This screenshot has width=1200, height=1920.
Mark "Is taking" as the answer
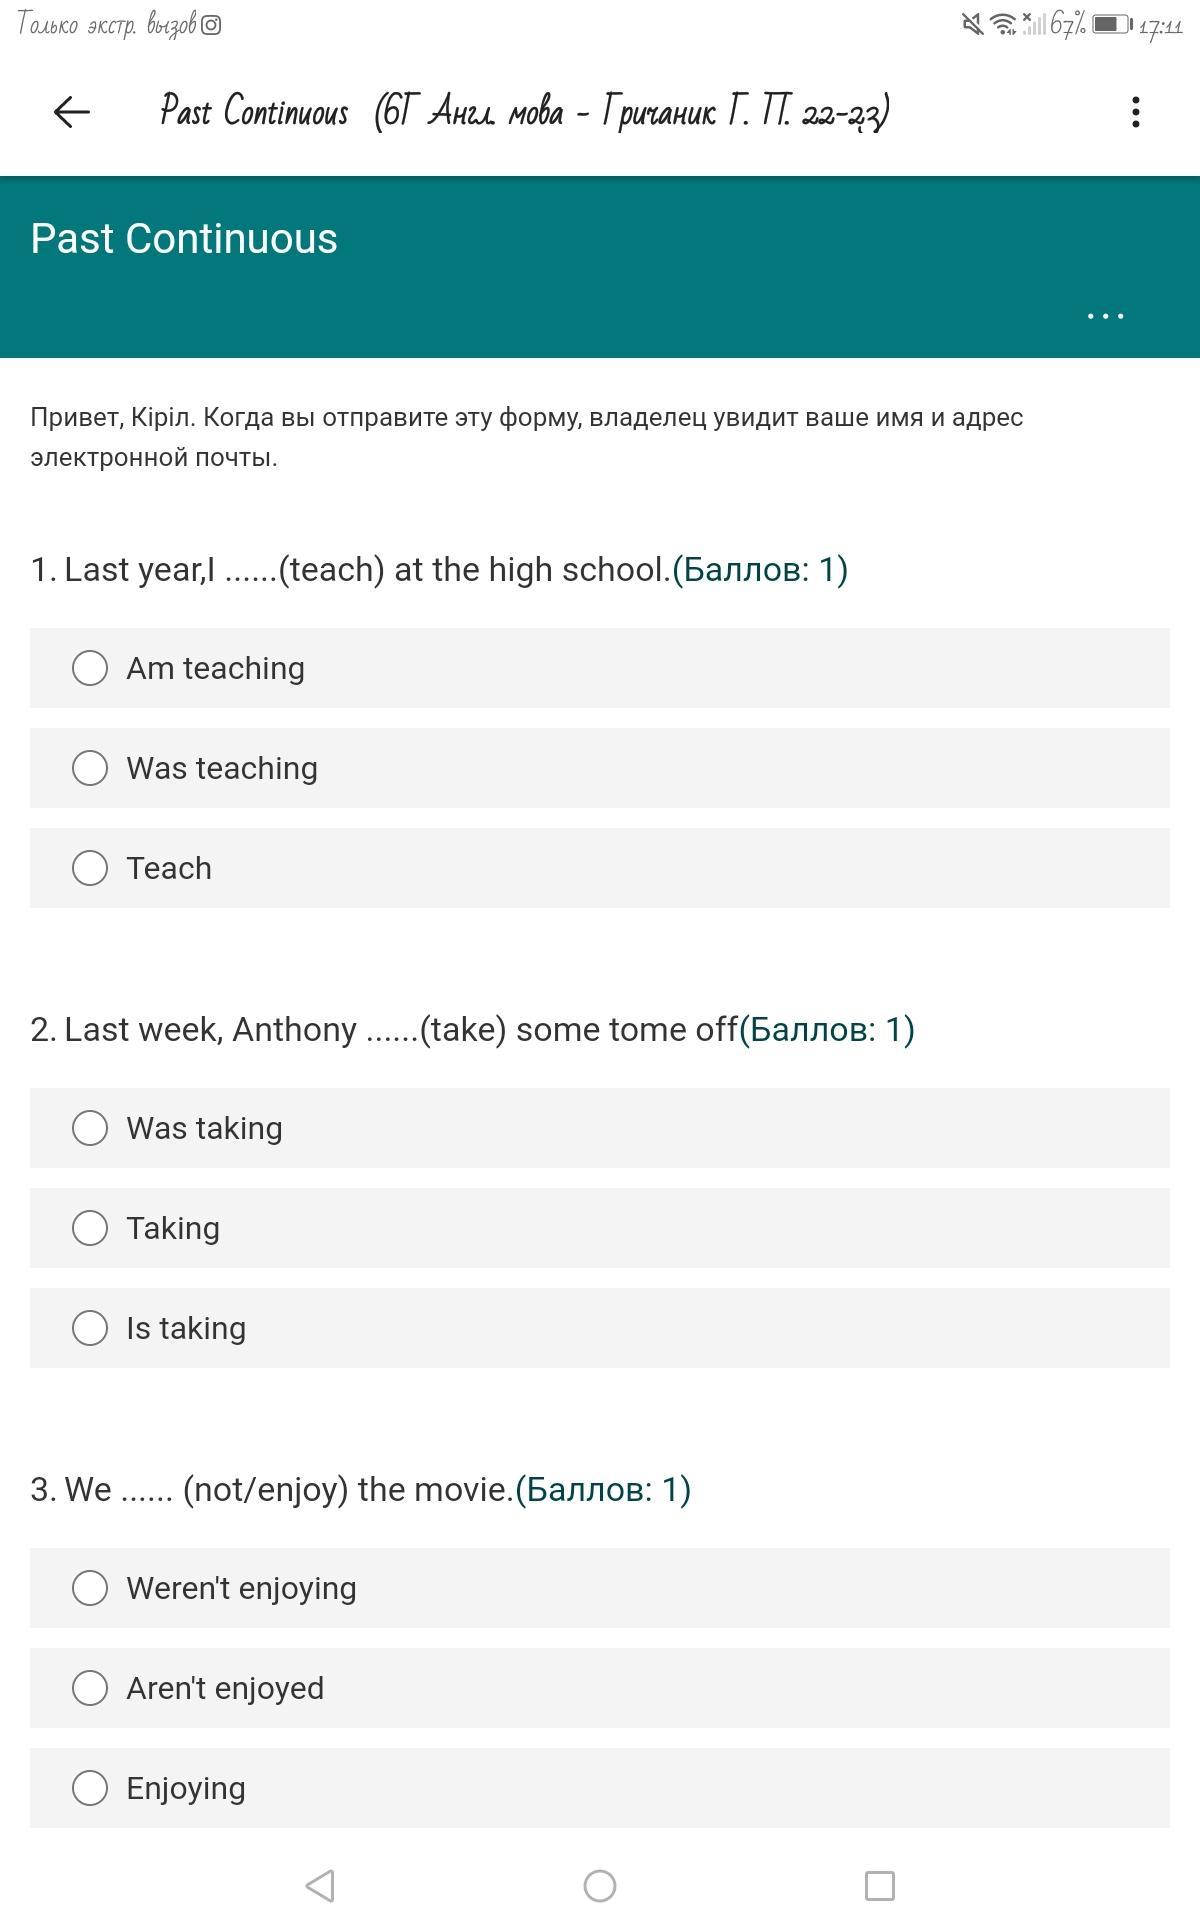click(x=90, y=1328)
